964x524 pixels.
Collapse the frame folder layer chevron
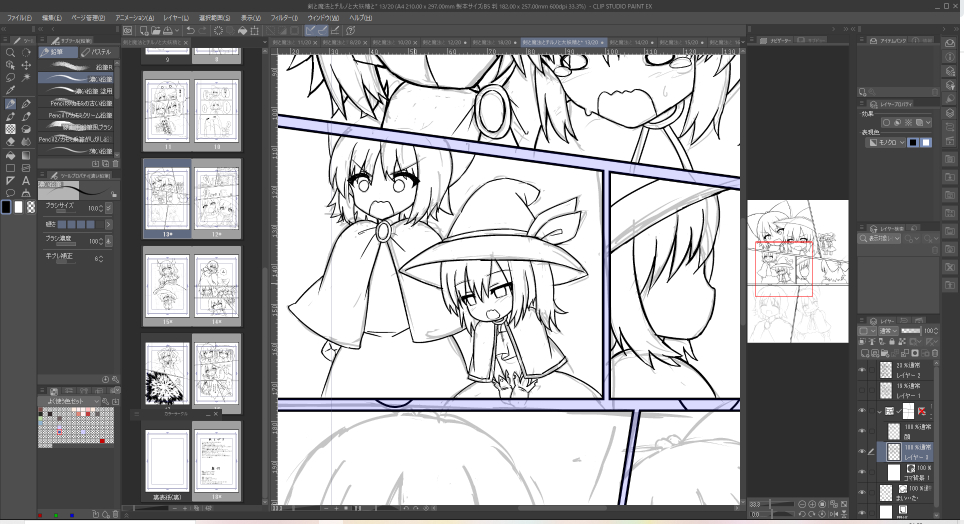click(x=880, y=411)
